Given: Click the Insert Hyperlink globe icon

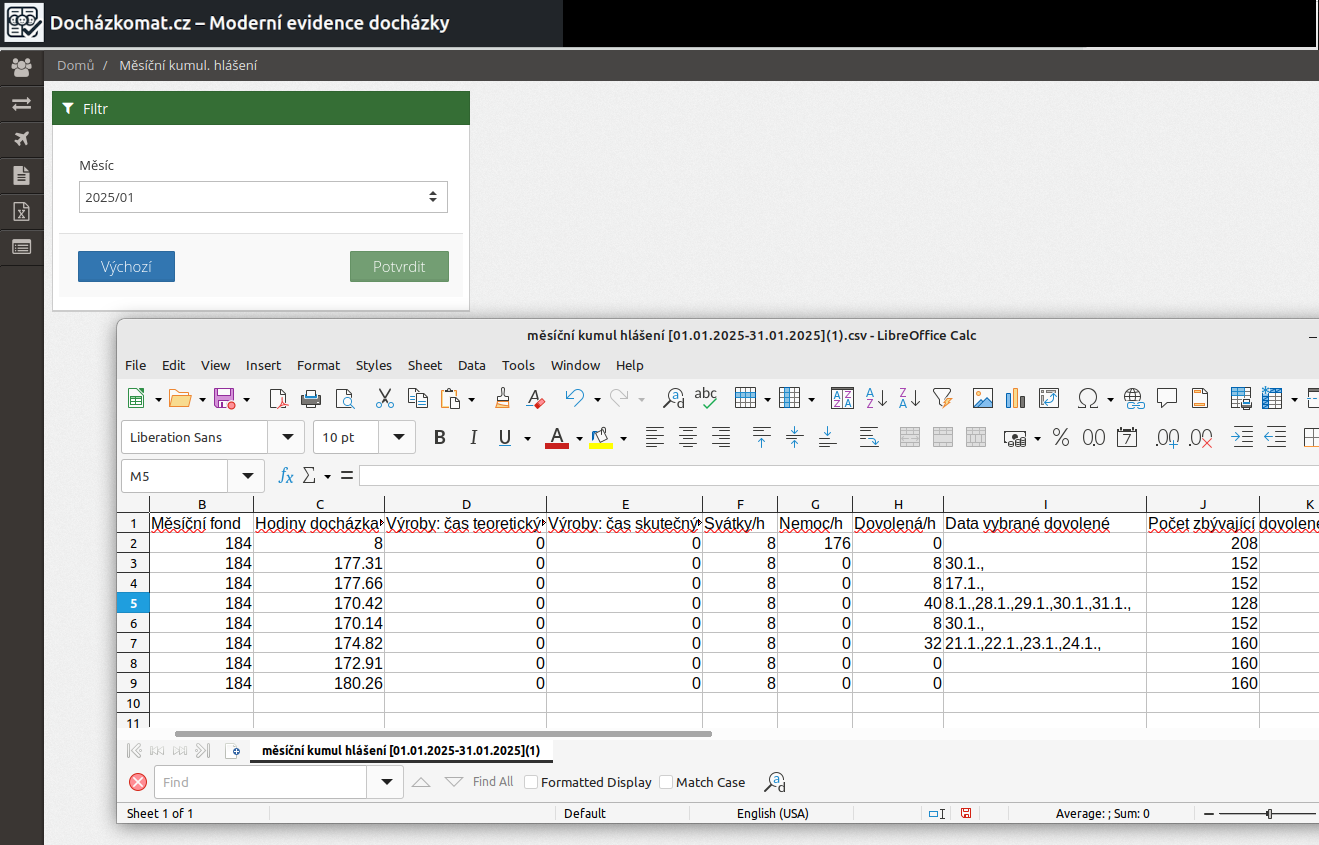Looking at the screenshot, I should 1134,399.
